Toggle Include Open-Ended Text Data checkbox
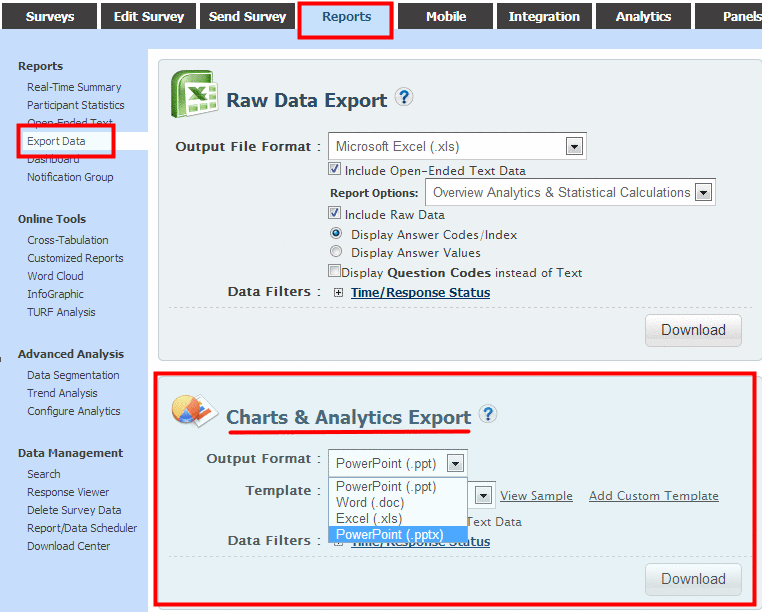762x612 pixels. click(335, 170)
